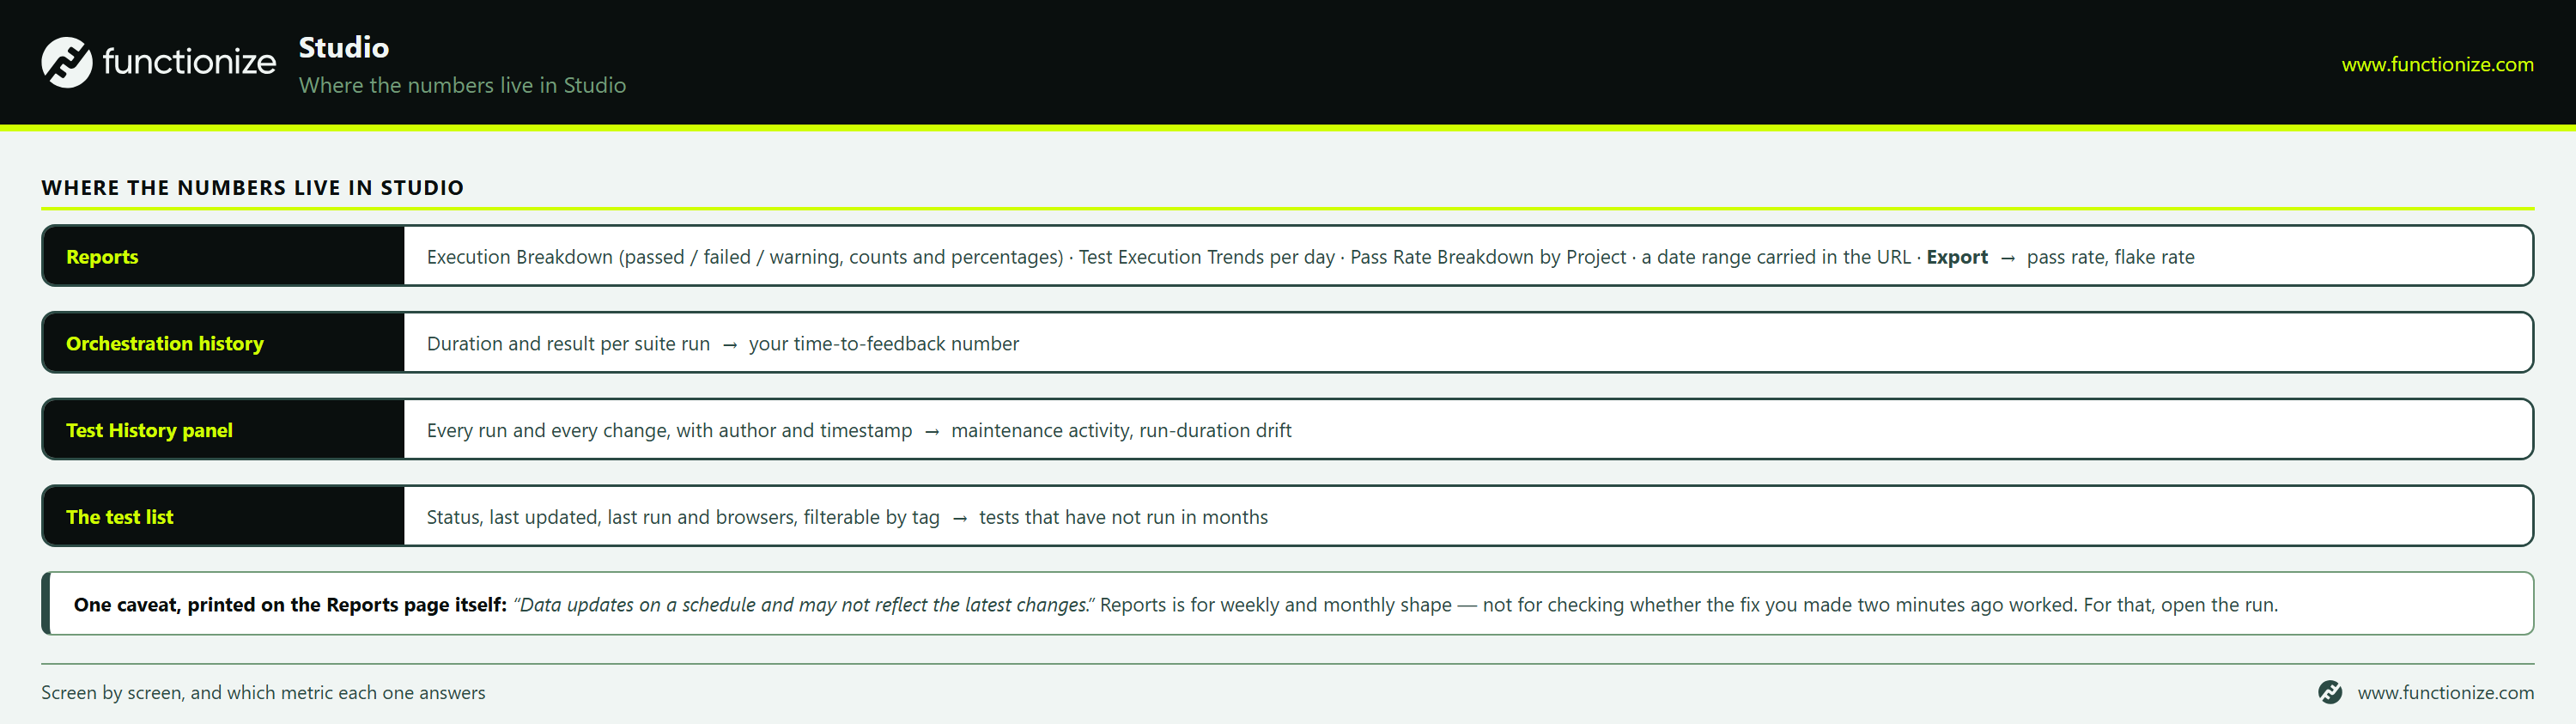Click the bold Export text
2576x724 pixels.
1956,257
